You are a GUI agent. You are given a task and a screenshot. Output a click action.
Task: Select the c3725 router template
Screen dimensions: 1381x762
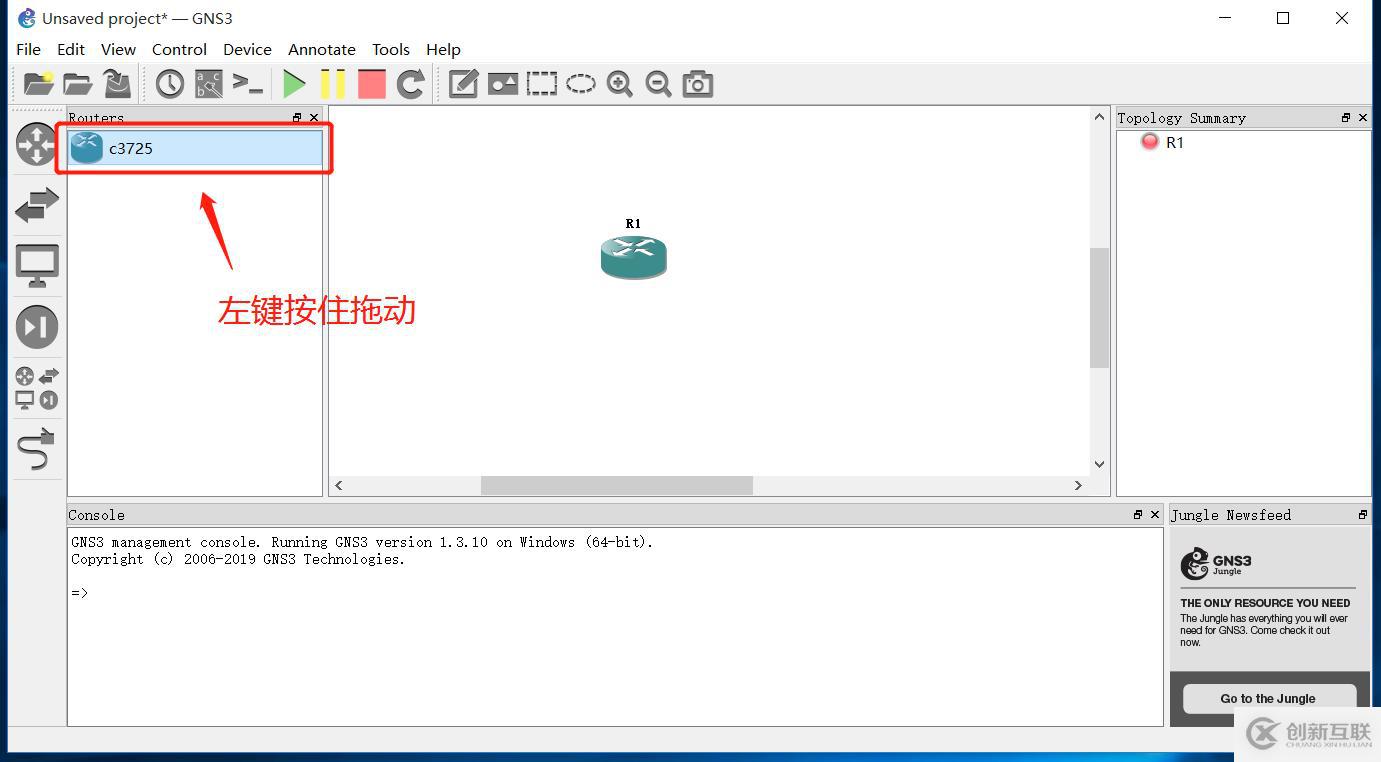195,148
